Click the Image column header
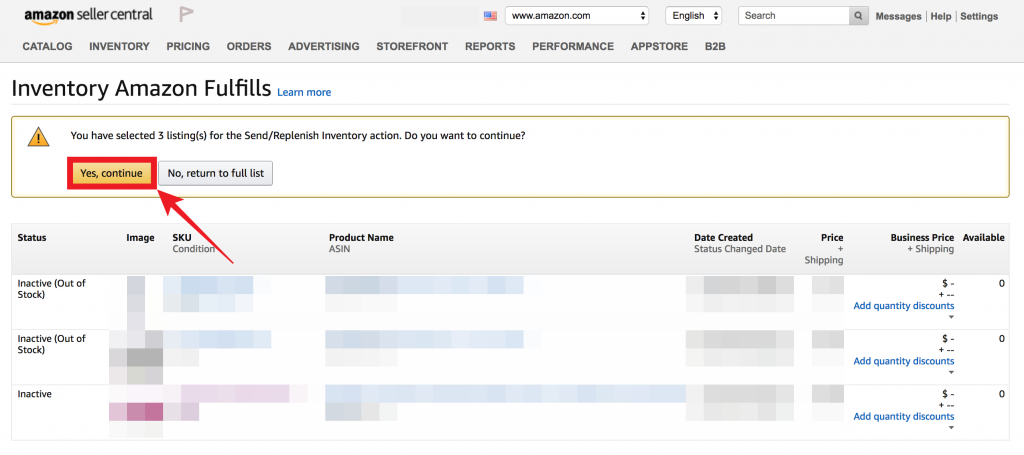Screen dimensions: 1024x455 pos(140,238)
